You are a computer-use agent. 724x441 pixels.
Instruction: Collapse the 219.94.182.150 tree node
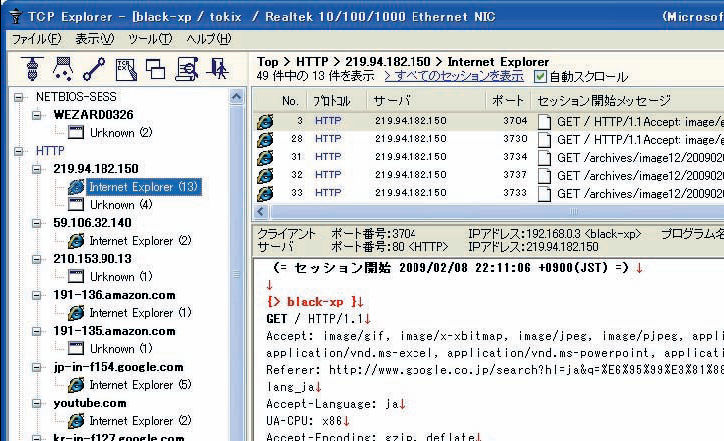36,169
